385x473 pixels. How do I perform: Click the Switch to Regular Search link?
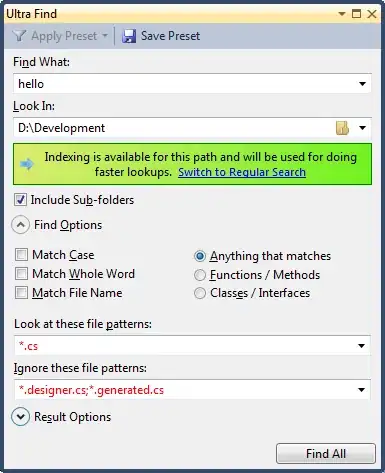click(x=242, y=172)
